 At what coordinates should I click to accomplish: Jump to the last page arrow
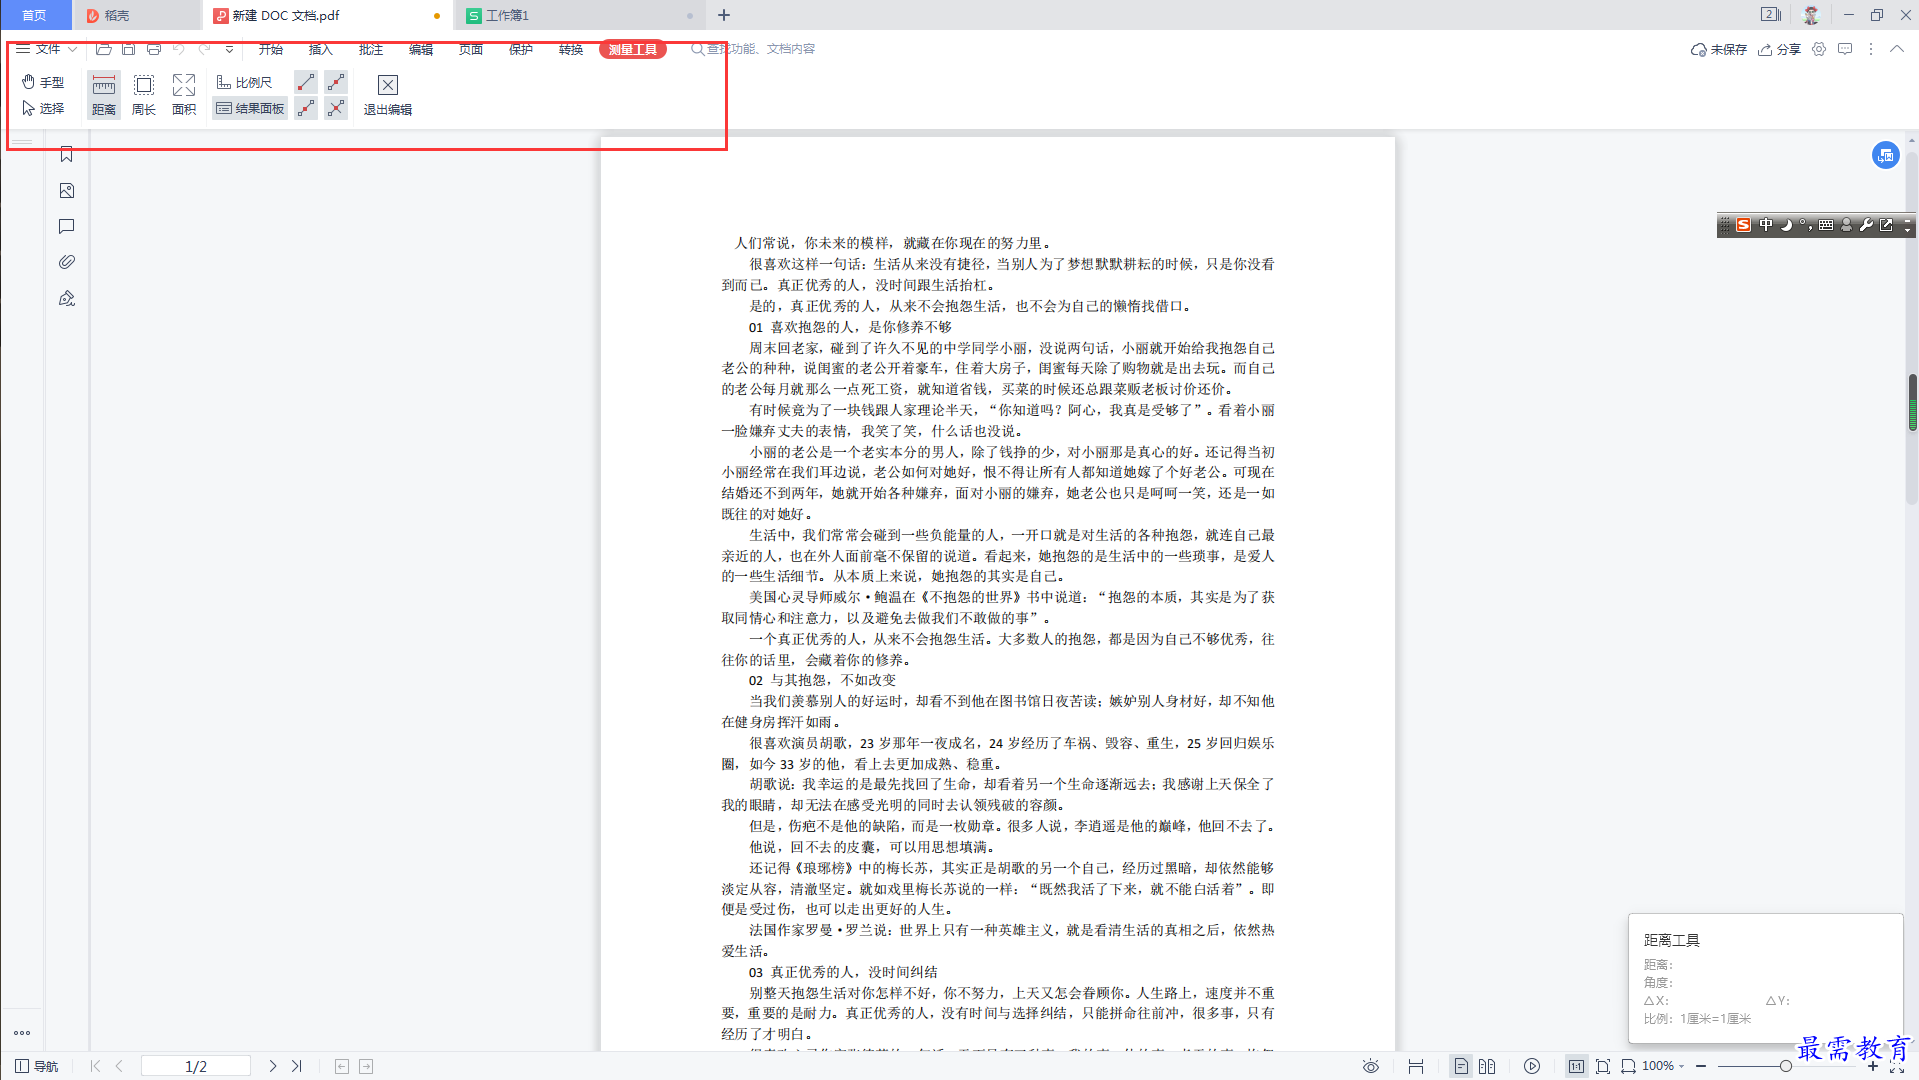(x=297, y=1066)
